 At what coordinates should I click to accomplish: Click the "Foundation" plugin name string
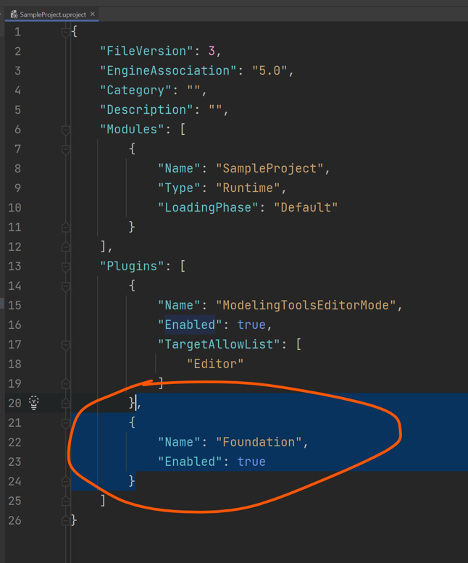[x=259, y=442]
